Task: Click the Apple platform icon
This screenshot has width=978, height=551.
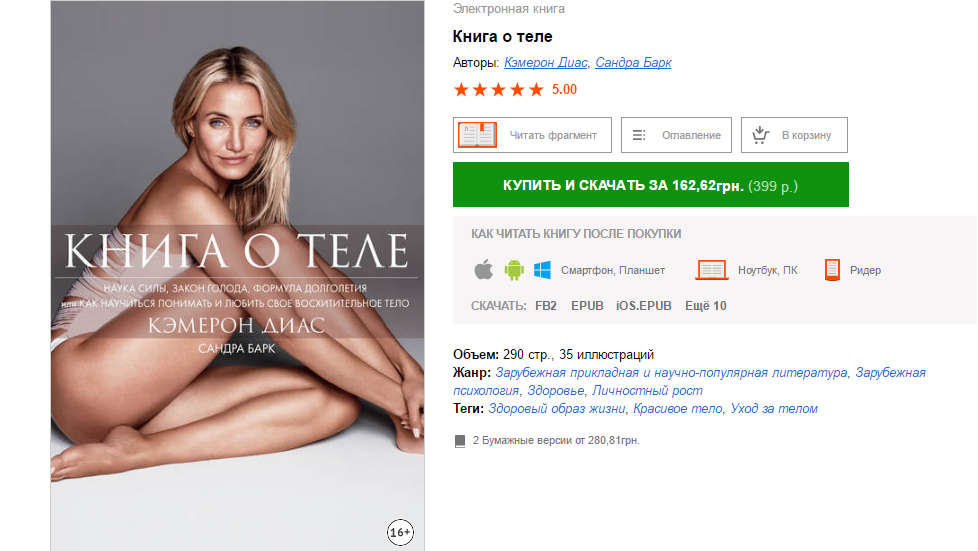Action: (483, 270)
